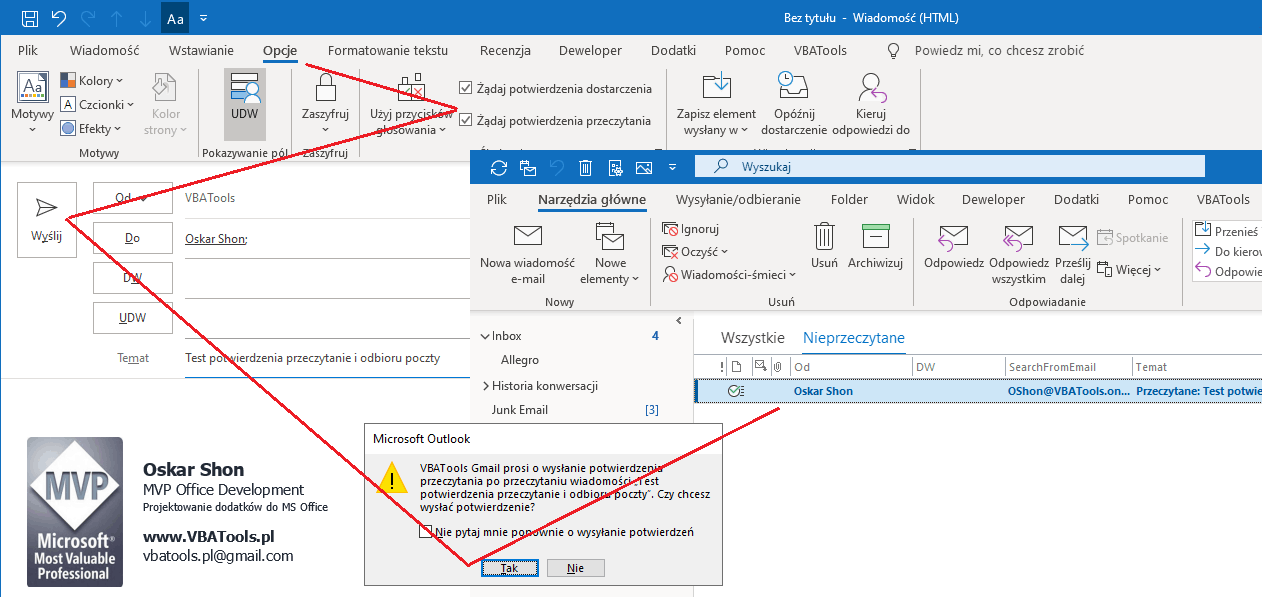Select Oskar Shon message in list
Image resolution: width=1262 pixels, height=597 pixels.
[978, 391]
